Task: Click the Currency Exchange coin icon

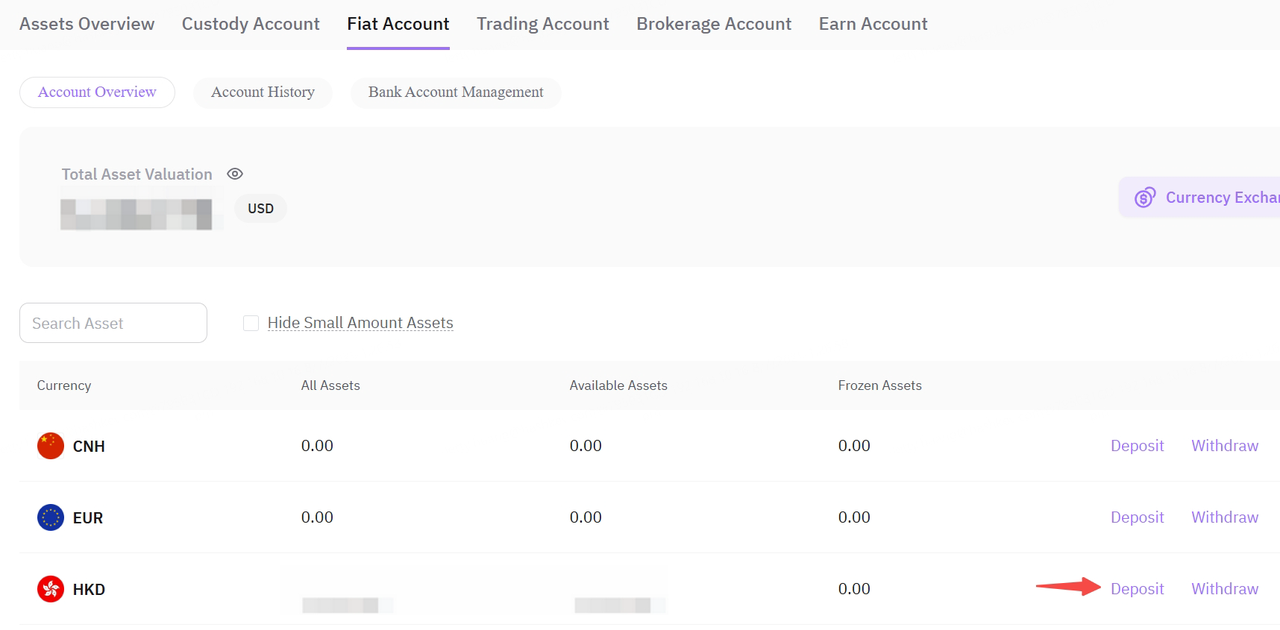Action: (x=1145, y=198)
